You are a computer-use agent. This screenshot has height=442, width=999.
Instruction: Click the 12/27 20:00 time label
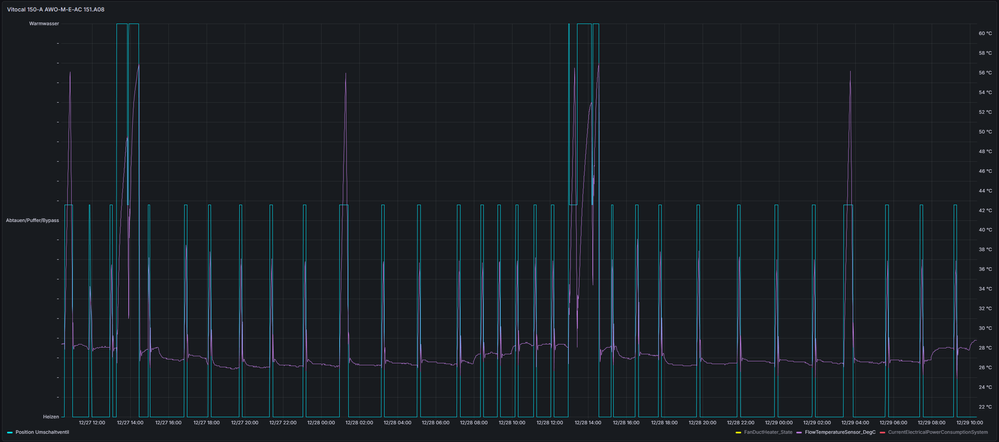[x=245, y=422]
